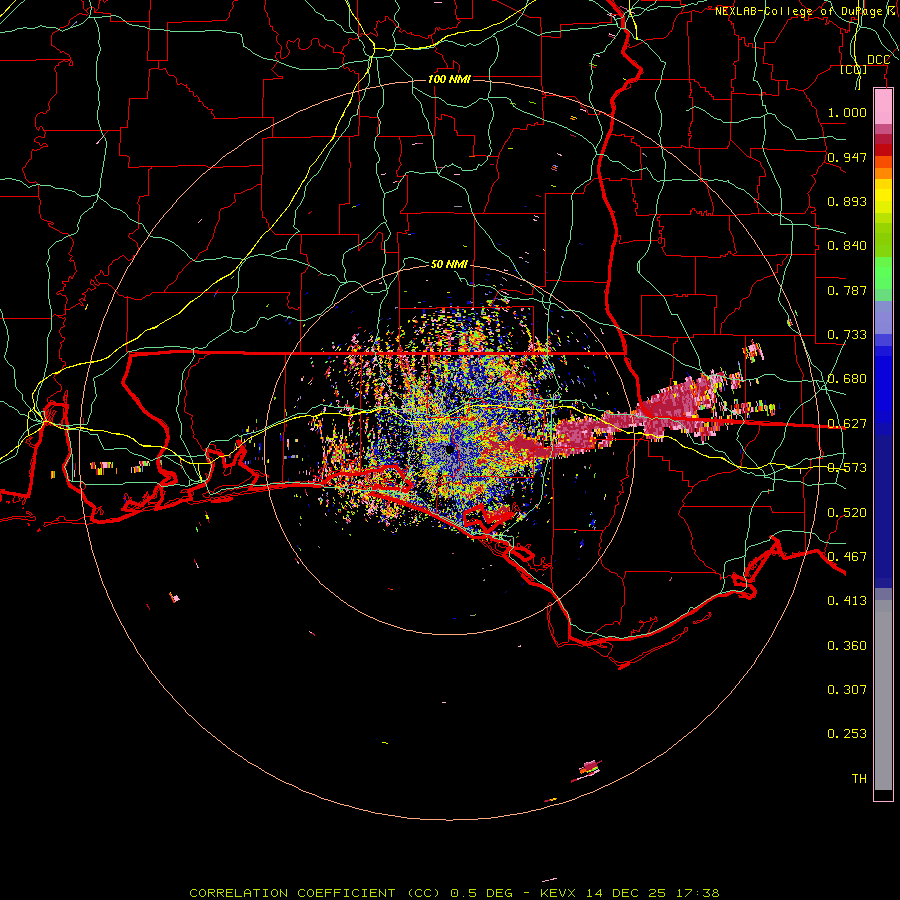The image size is (900, 900).
Task: Pick the bright green segment of color bar
Action: click(x=883, y=273)
